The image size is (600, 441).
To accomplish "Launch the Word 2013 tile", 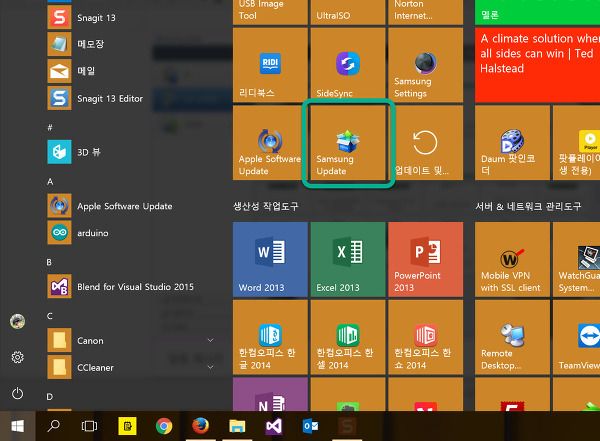I will (x=270, y=259).
